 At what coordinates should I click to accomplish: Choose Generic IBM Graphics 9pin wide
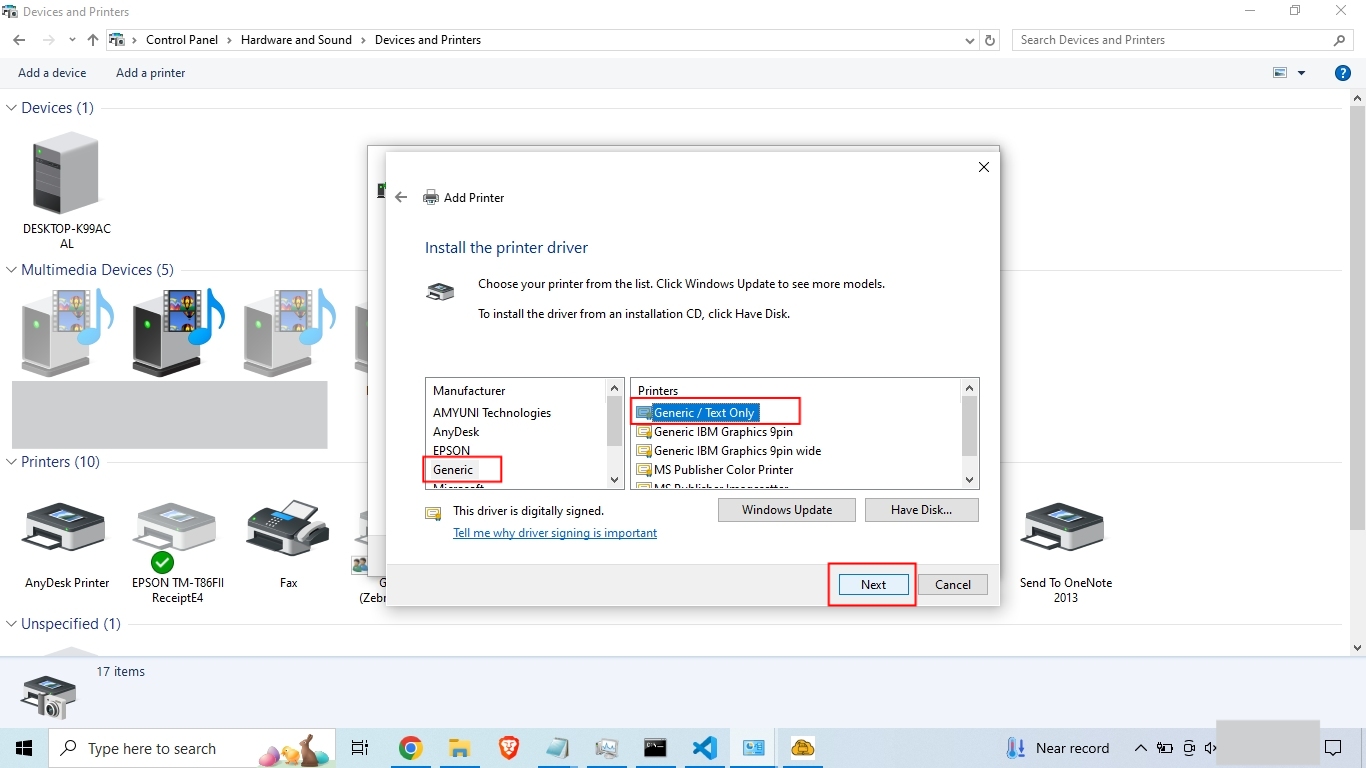point(729,451)
